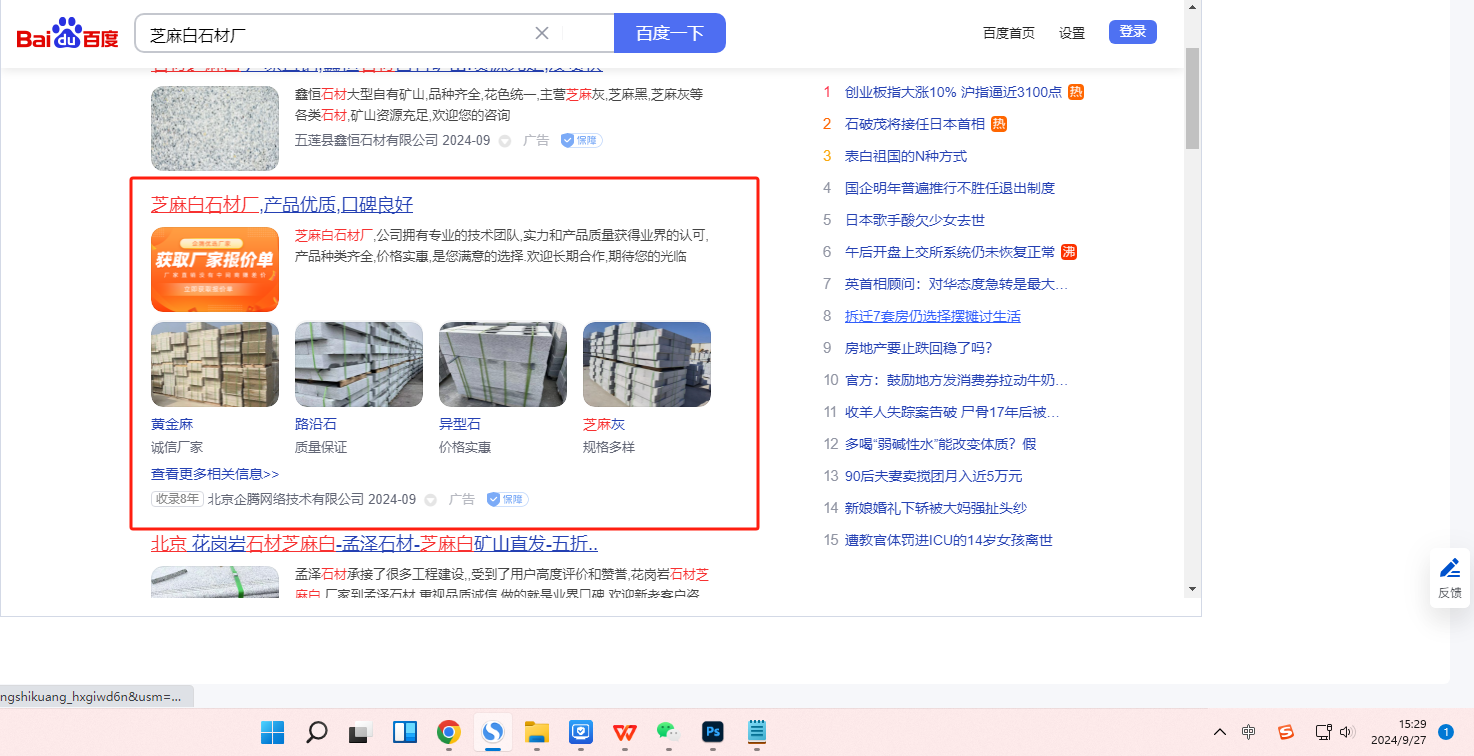The image size is (1474, 756).
Task: Expand ad options arrow for 北京企腾网络技术有限公司
Action: [x=431, y=500]
